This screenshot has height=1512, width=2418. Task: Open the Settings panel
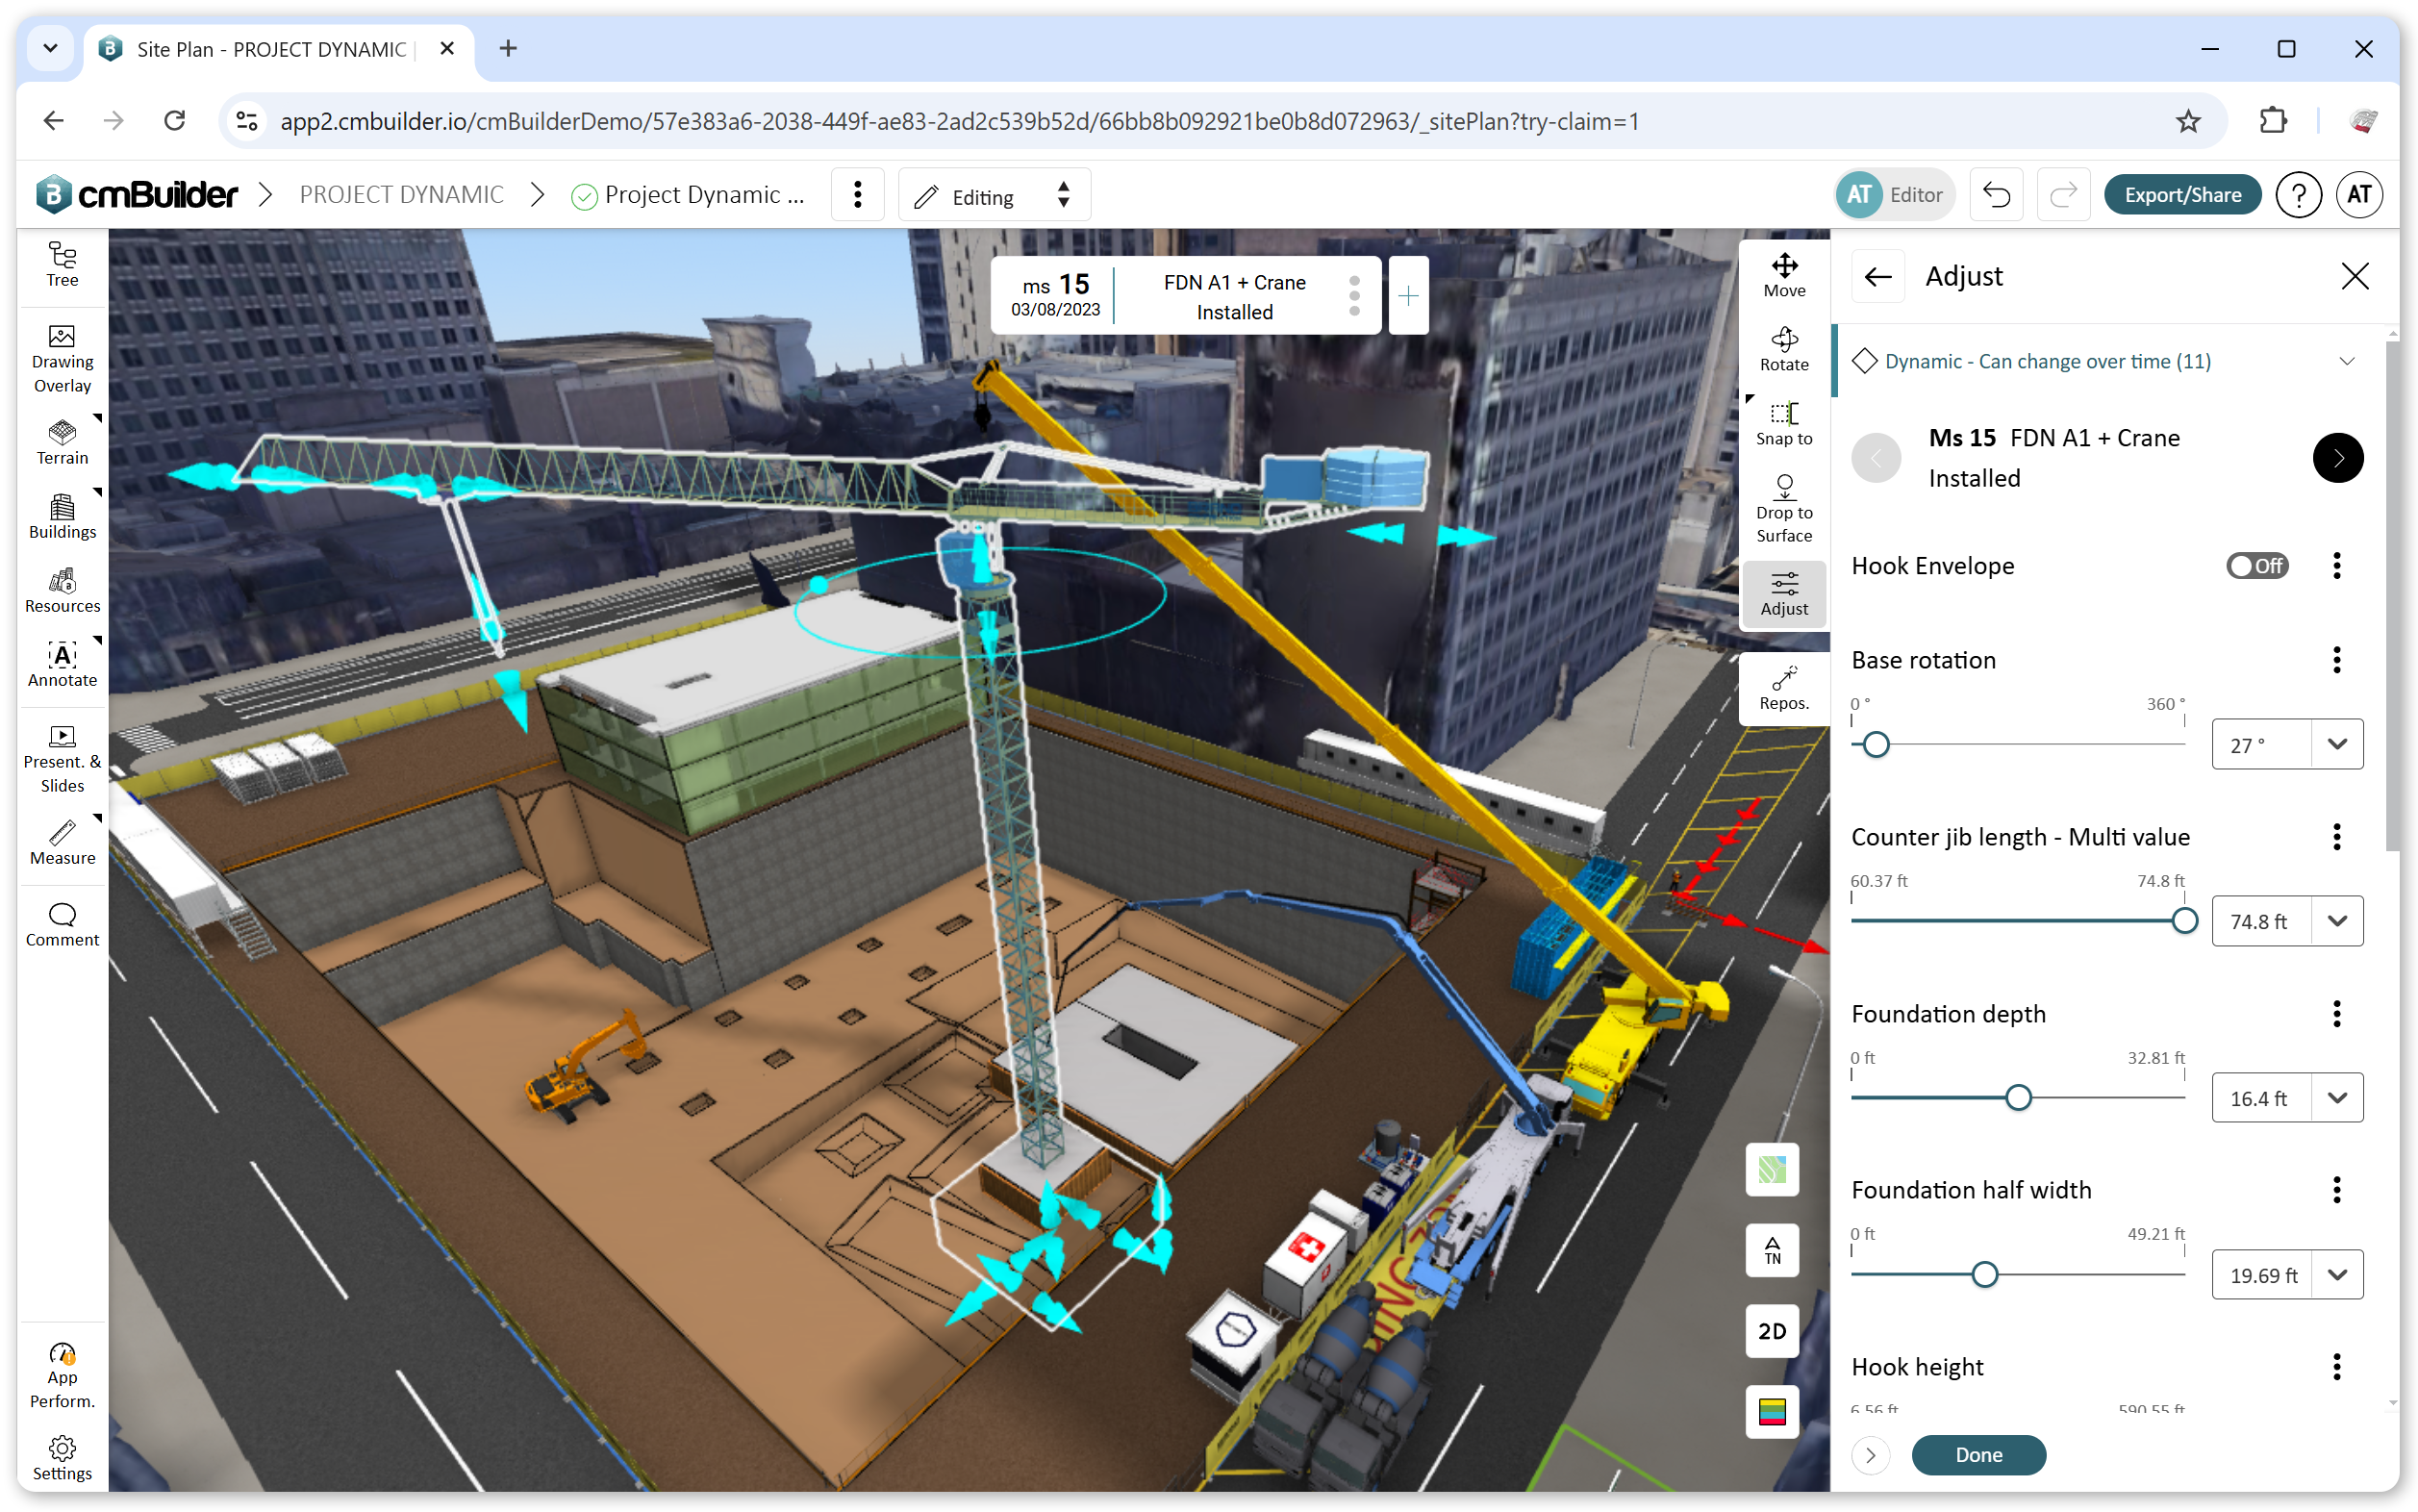pyautogui.click(x=62, y=1458)
